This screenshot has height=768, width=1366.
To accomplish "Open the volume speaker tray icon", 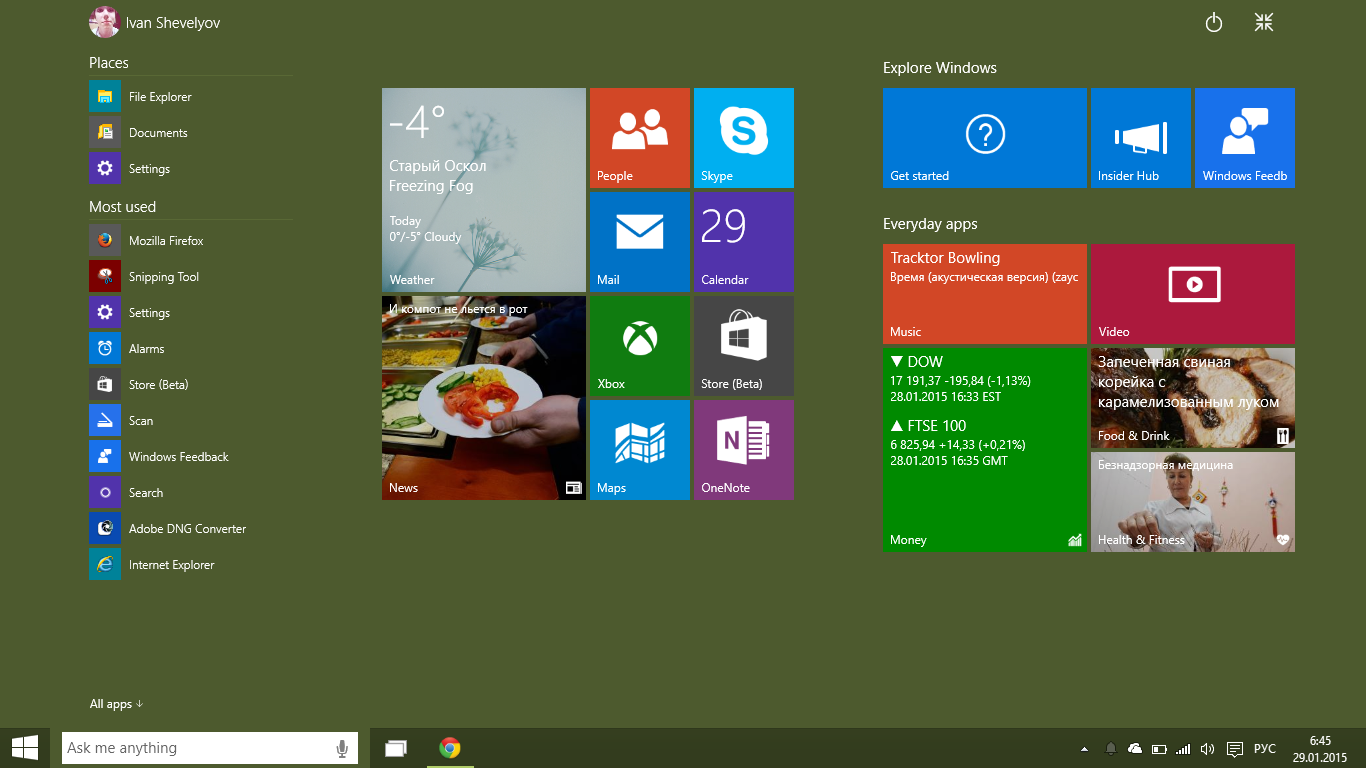I will (1207, 748).
